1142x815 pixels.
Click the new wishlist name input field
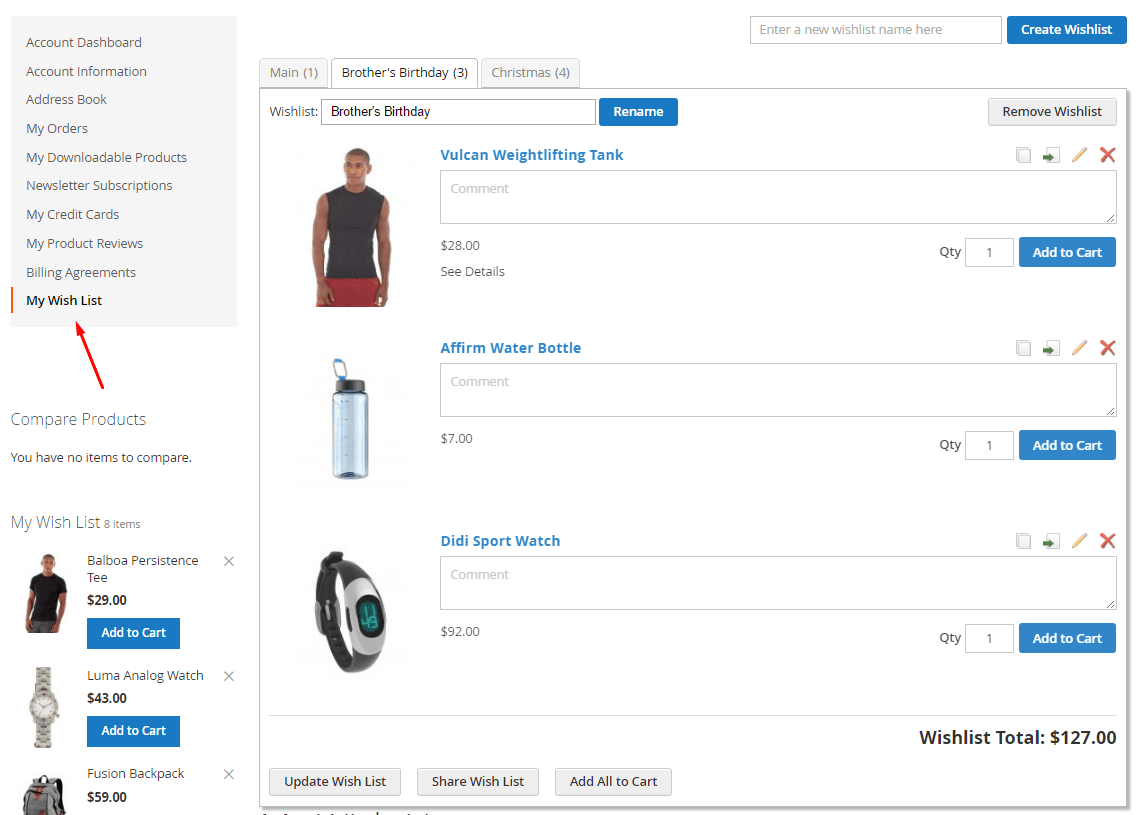[875, 30]
